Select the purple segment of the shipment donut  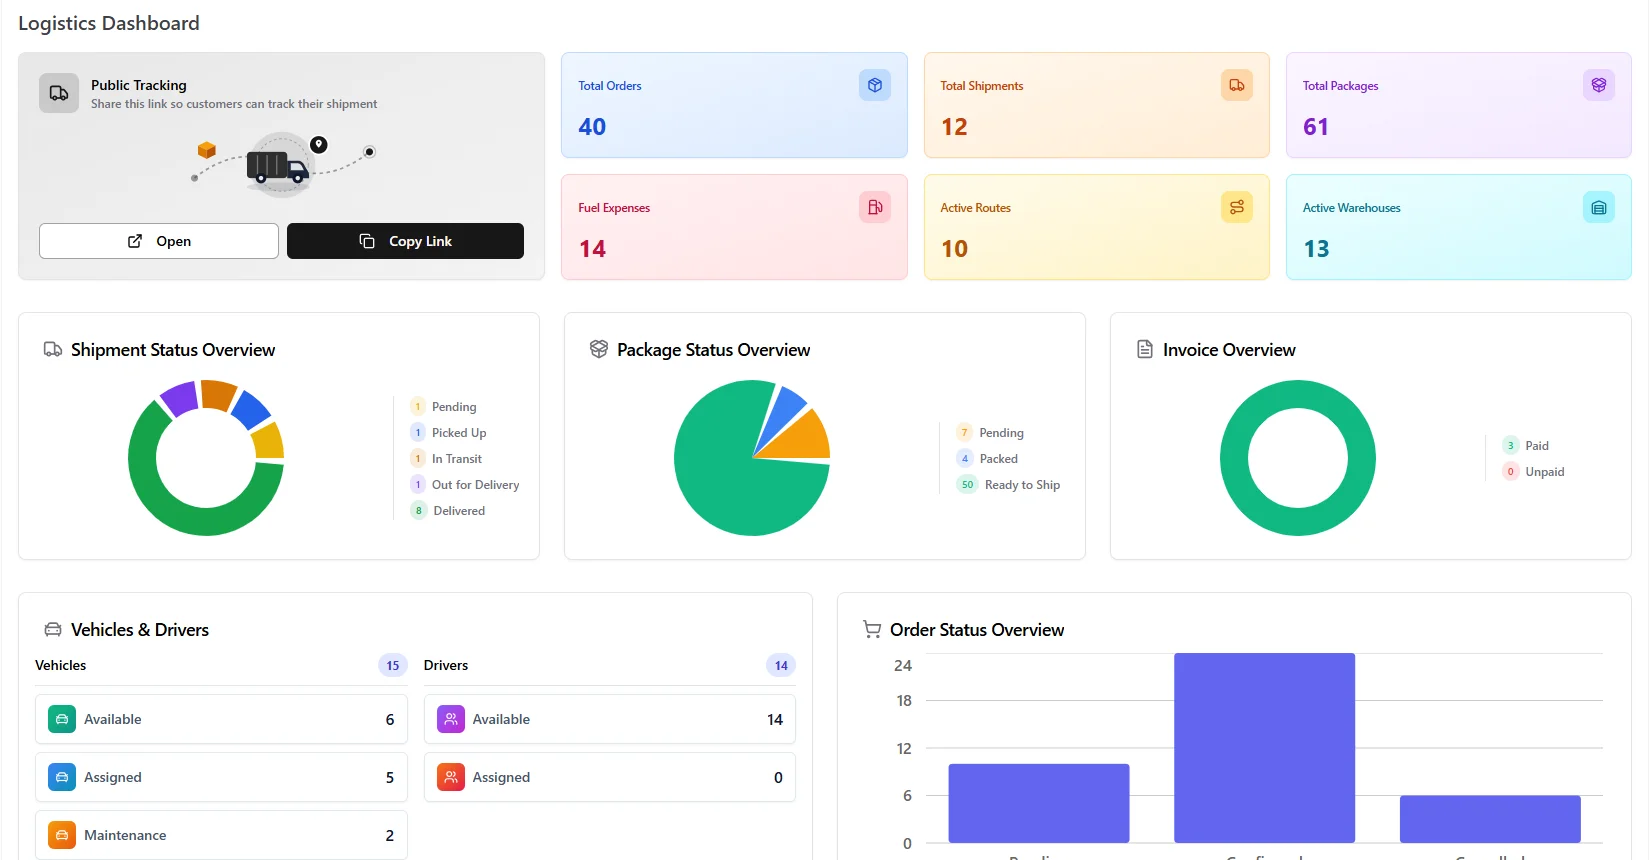tap(180, 399)
